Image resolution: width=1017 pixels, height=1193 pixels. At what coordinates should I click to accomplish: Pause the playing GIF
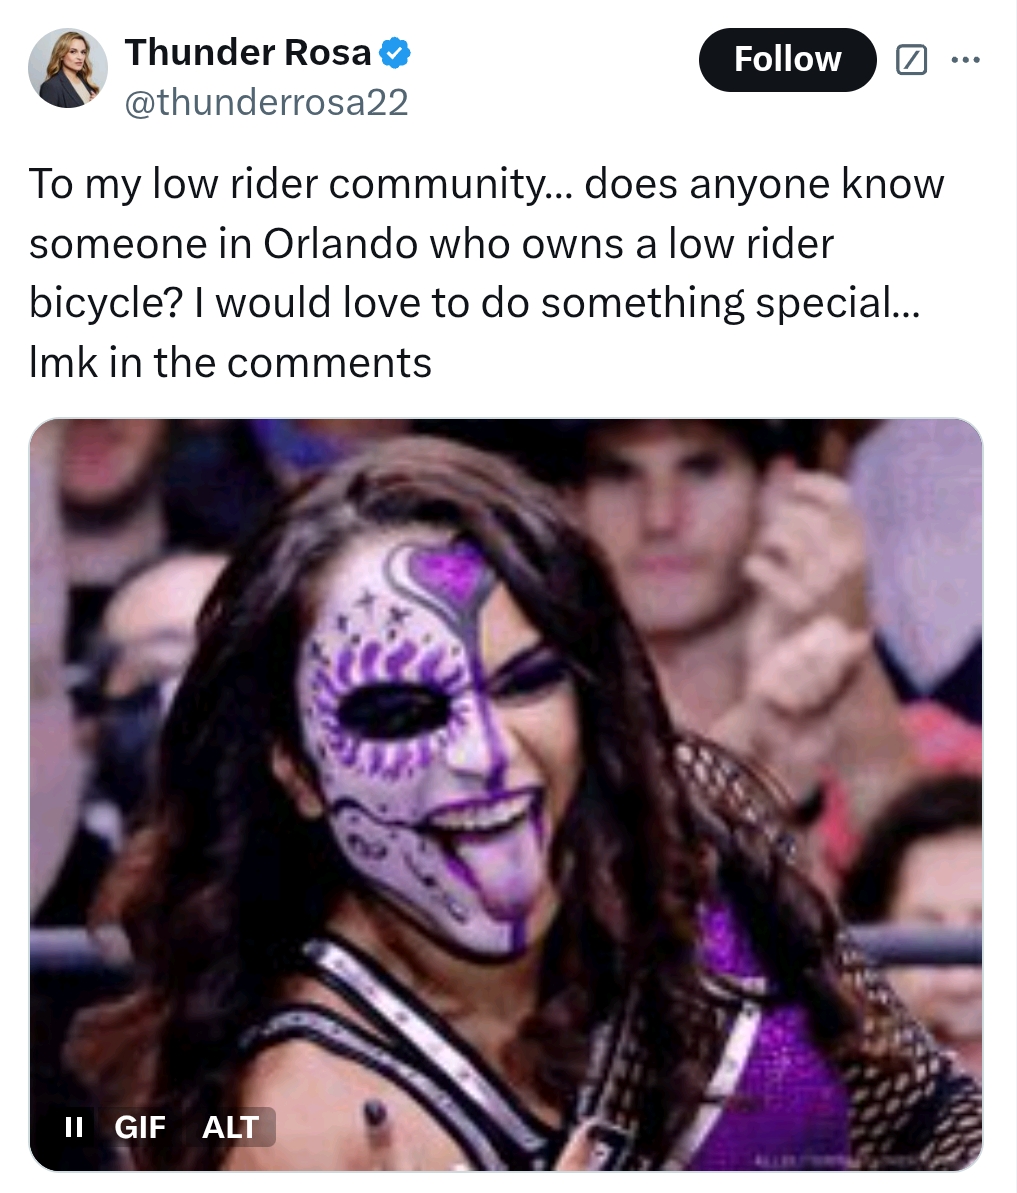point(74,1126)
